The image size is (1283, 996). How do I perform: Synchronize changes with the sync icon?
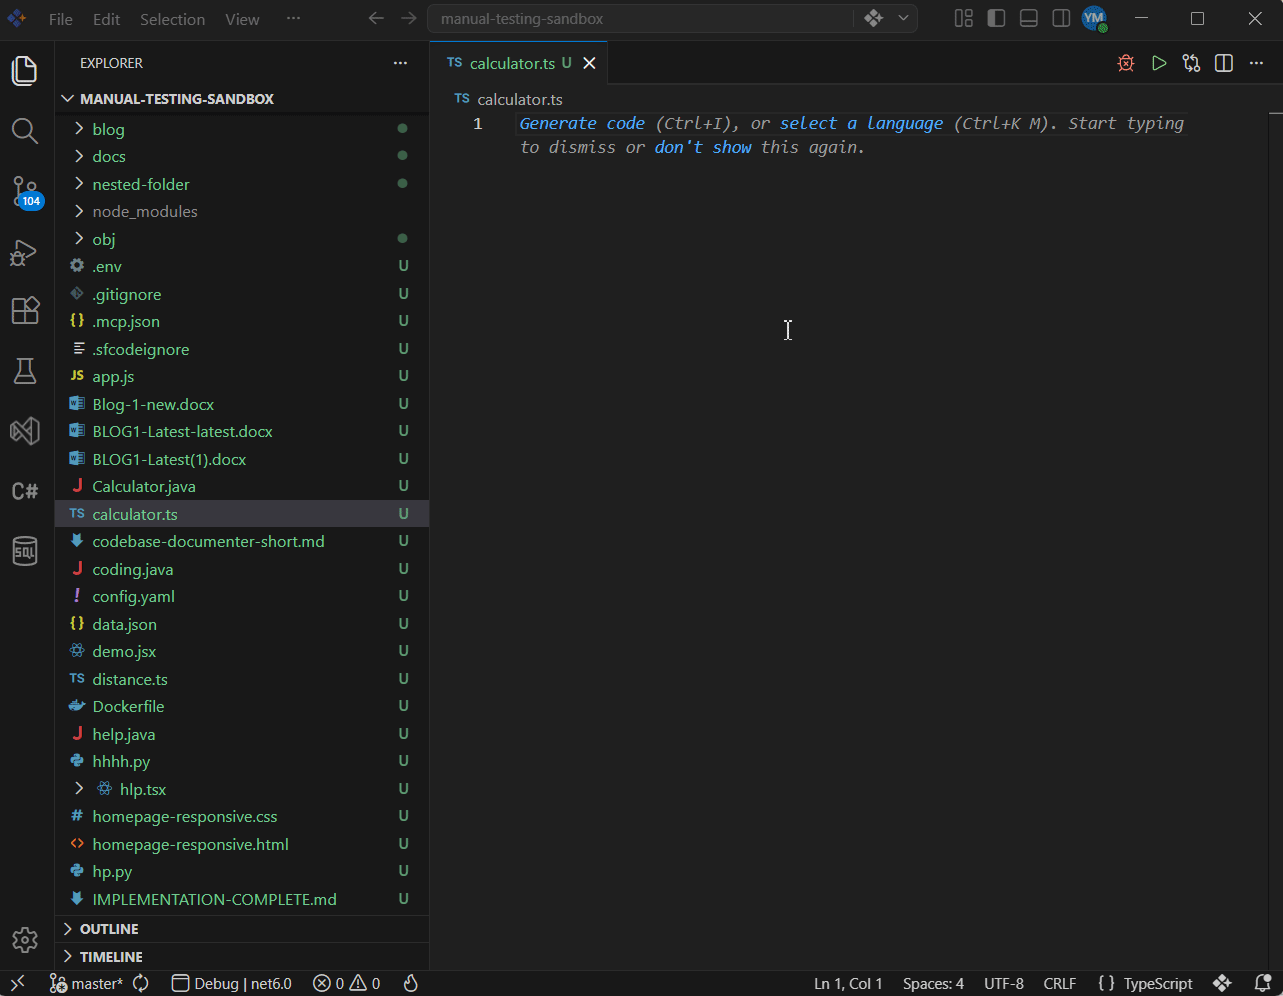(141, 983)
